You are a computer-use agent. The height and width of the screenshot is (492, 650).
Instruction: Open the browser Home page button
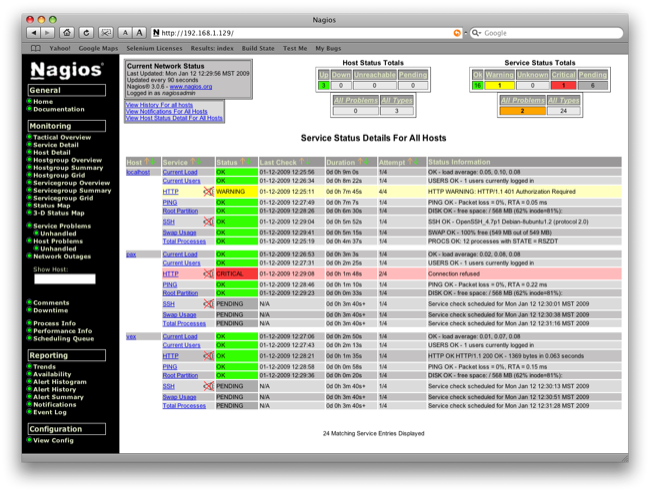point(67,33)
